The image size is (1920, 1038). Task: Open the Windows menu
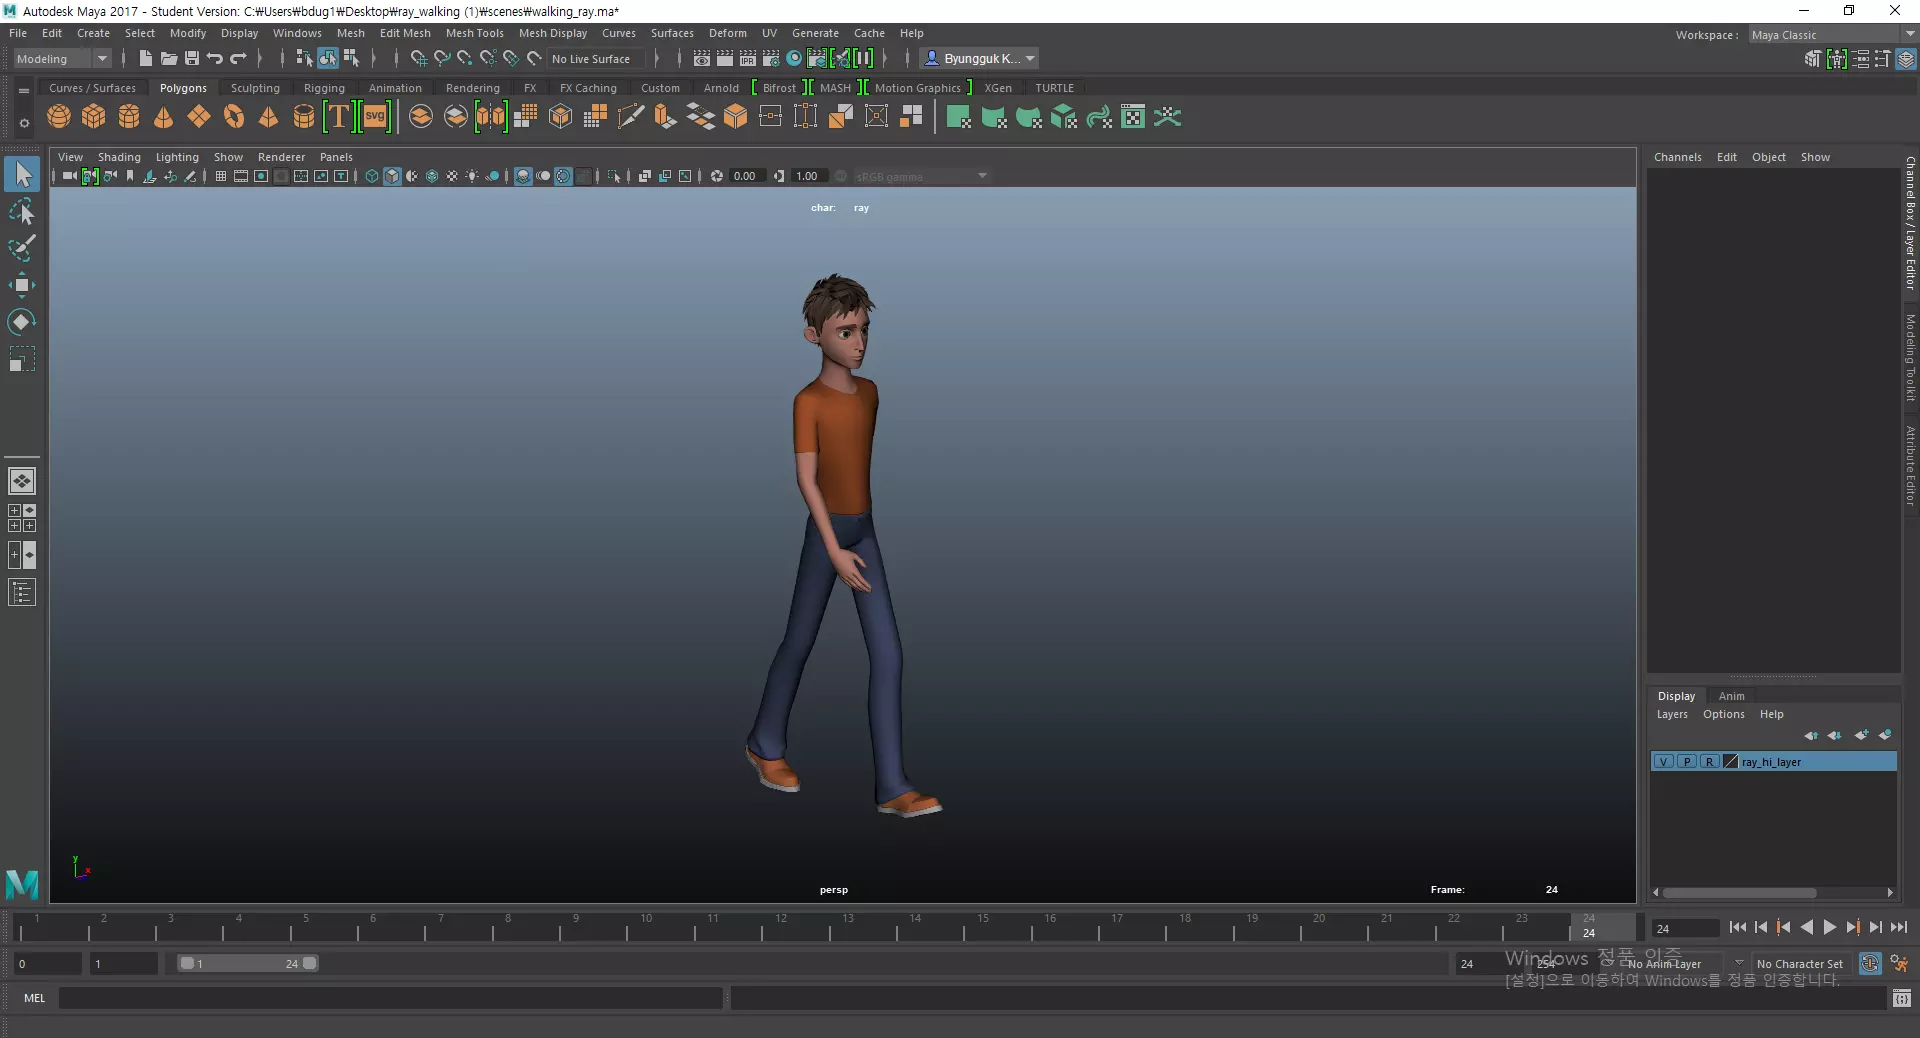(x=297, y=33)
